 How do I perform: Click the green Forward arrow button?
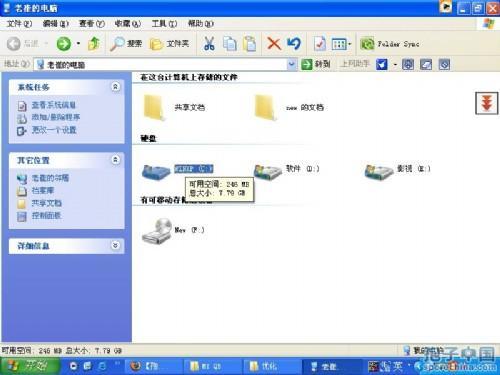coord(63,44)
